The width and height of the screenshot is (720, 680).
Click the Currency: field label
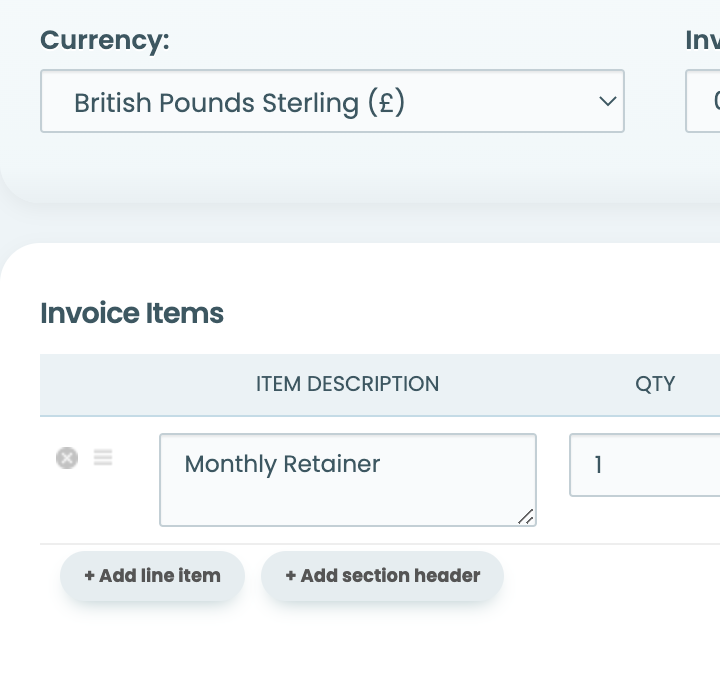[x=105, y=40]
